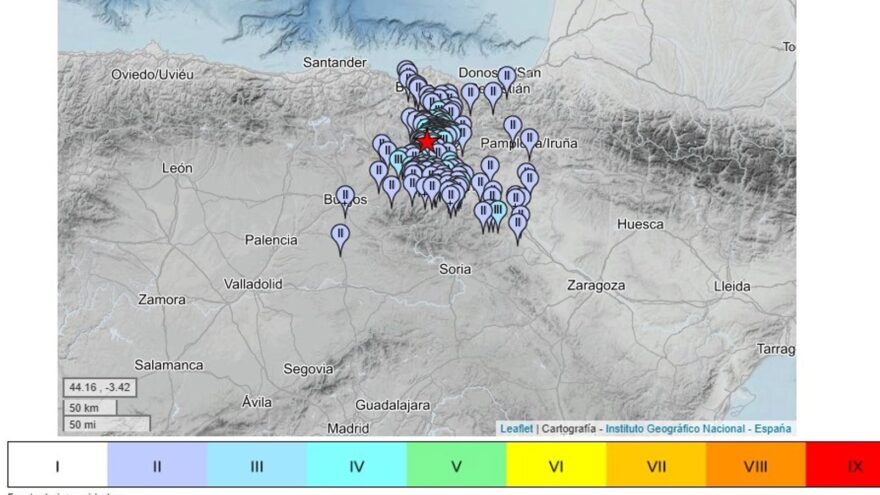Click the intensity II marker on Burgos
The width and height of the screenshot is (880, 495).
click(x=345, y=196)
